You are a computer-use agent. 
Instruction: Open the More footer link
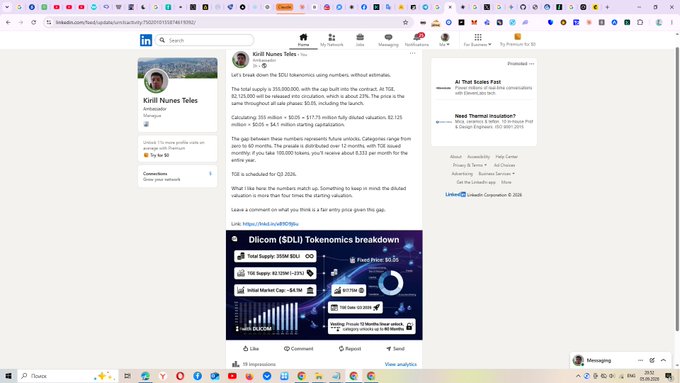pyautogui.click(x=506, y=182)
